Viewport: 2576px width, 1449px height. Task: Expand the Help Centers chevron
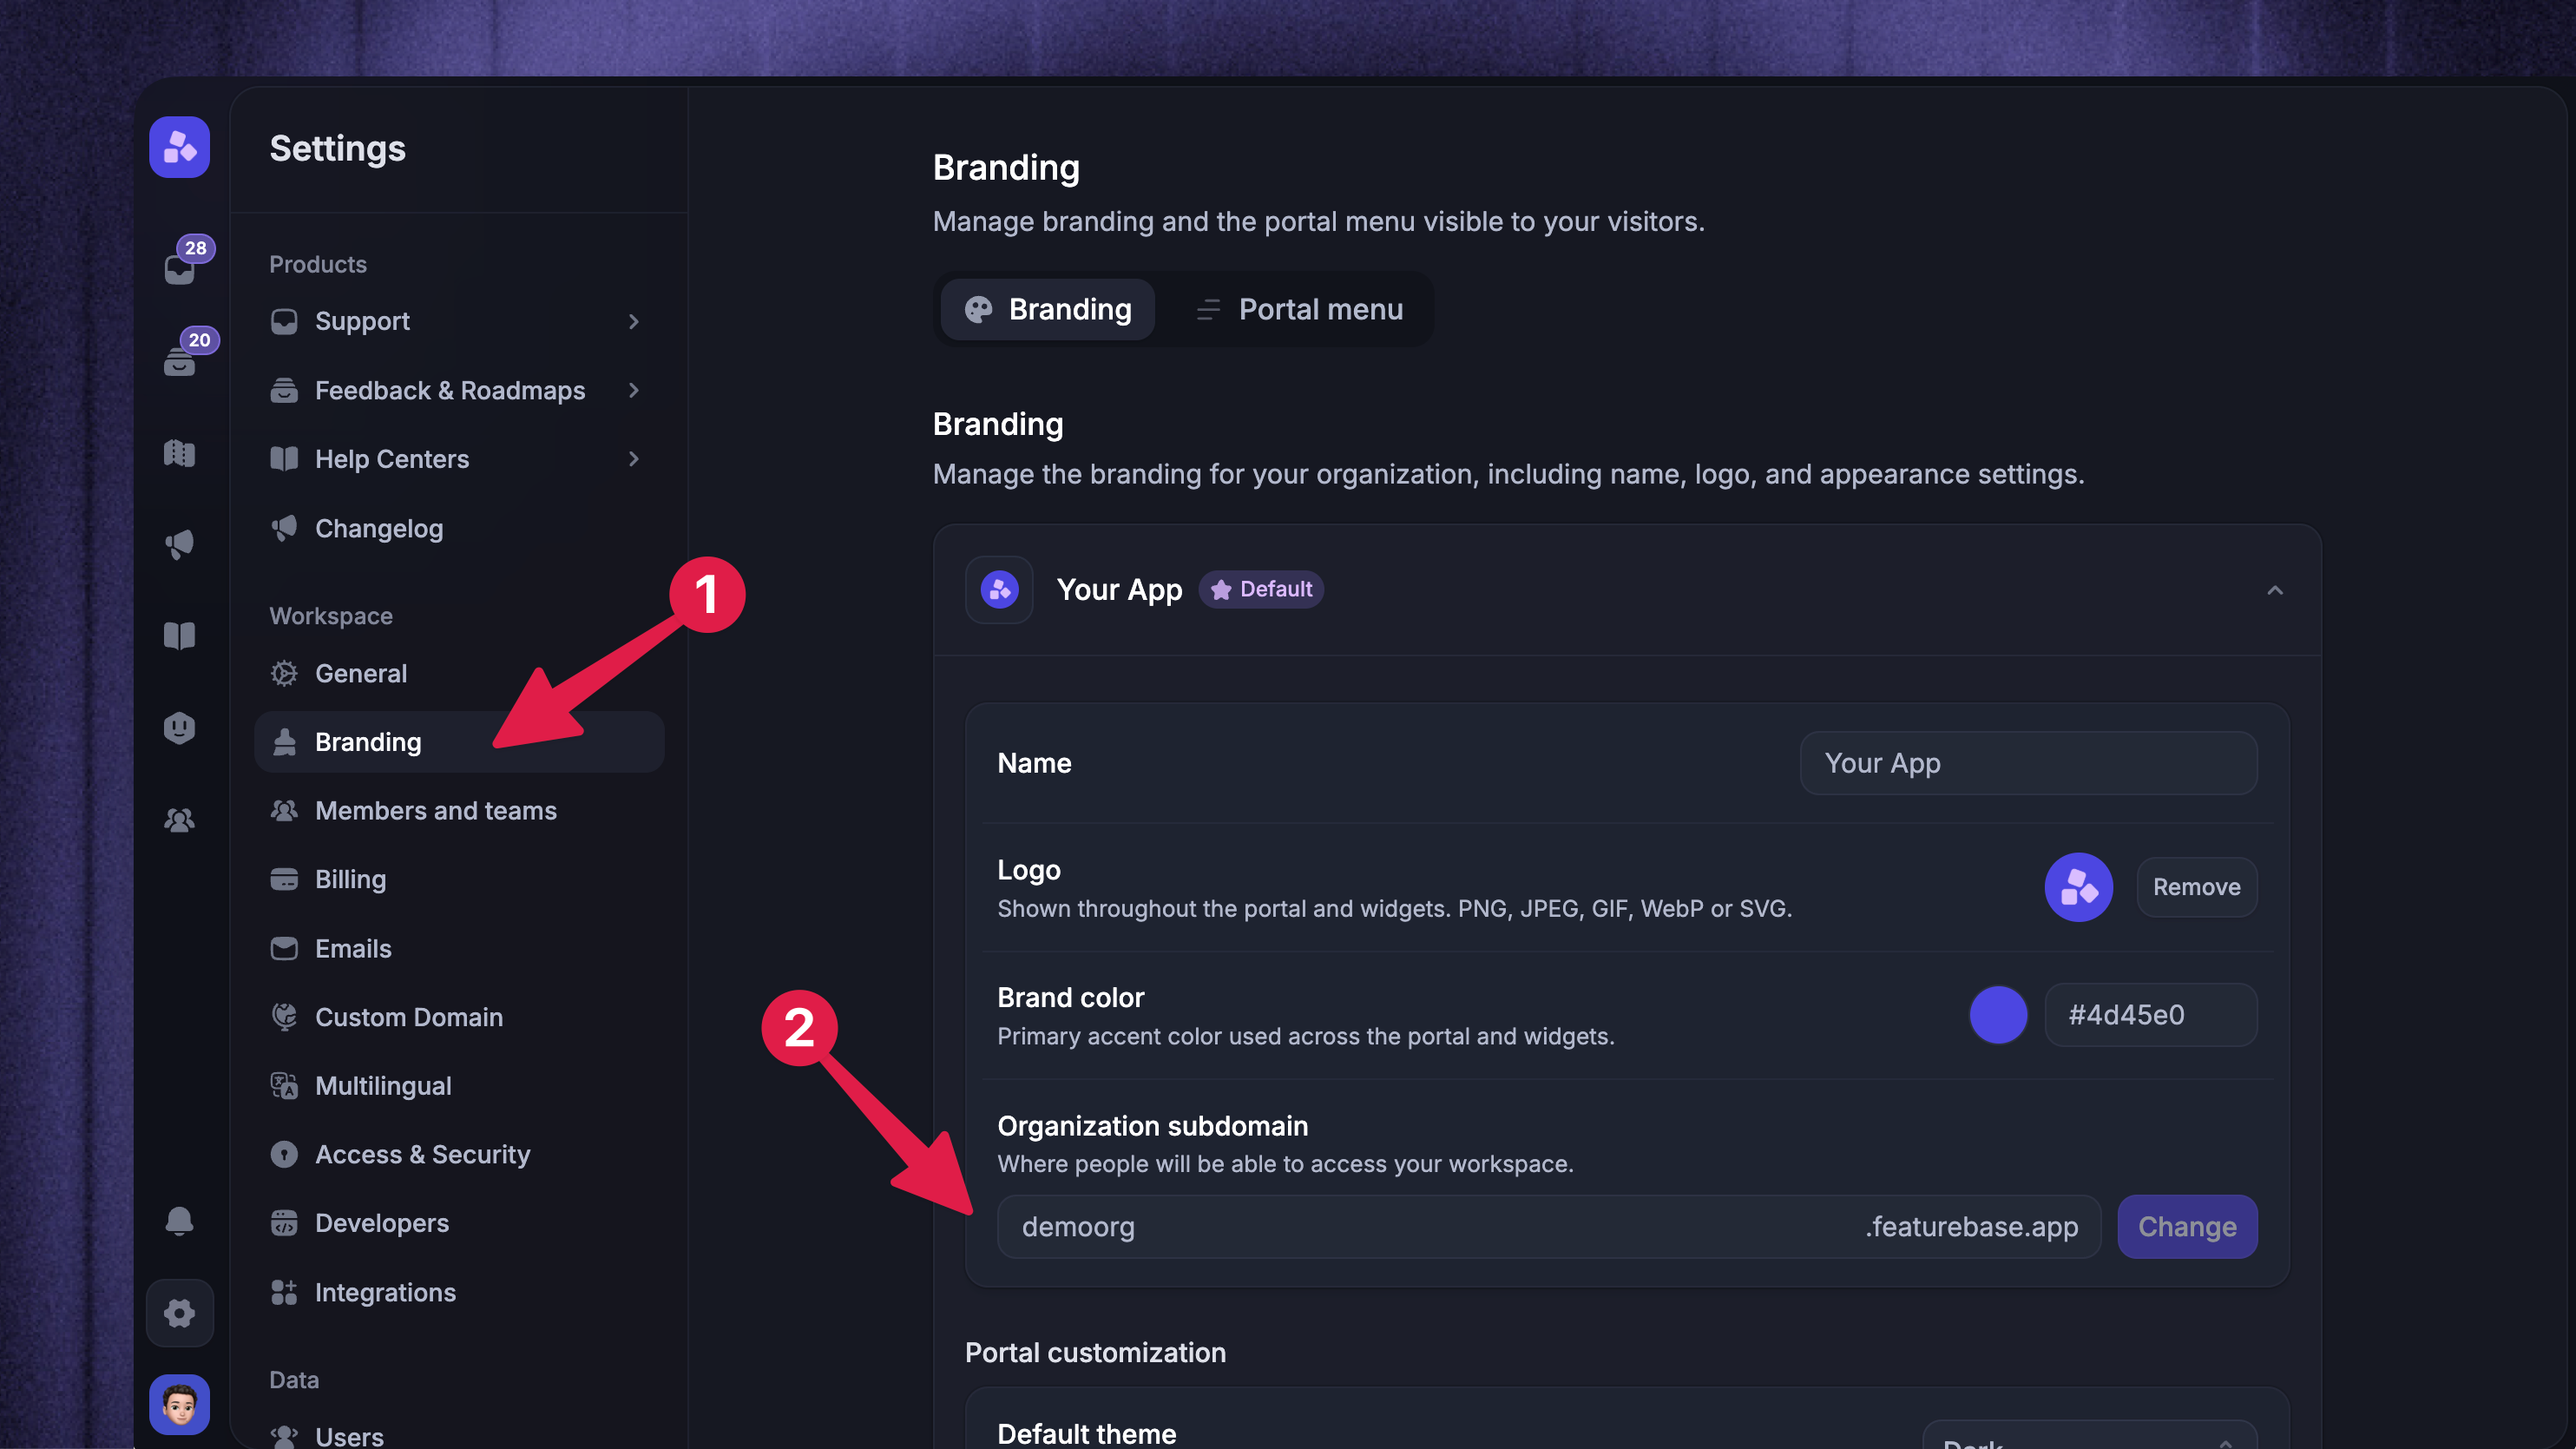click(x=634, y=459)
